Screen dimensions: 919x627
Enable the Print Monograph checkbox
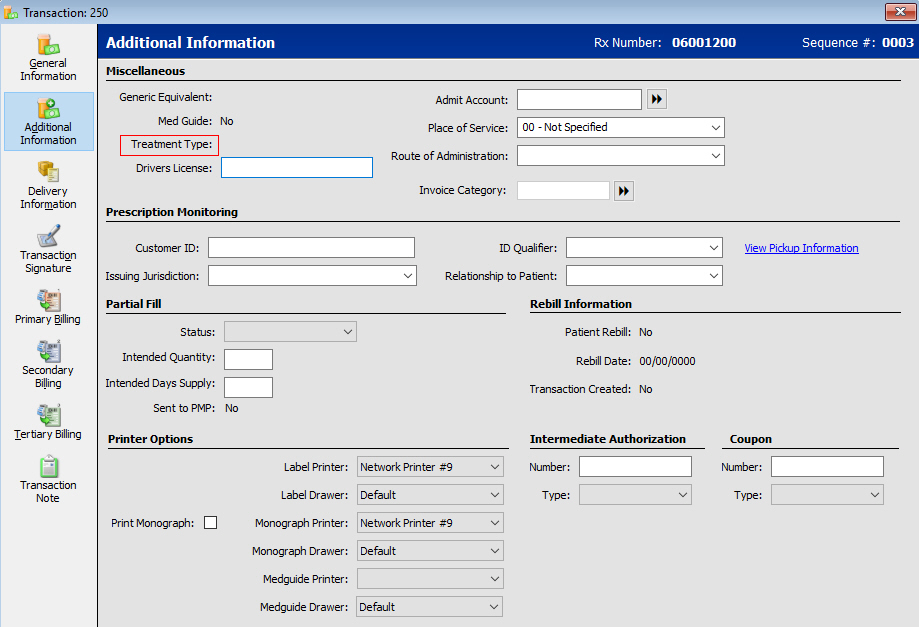210,523
